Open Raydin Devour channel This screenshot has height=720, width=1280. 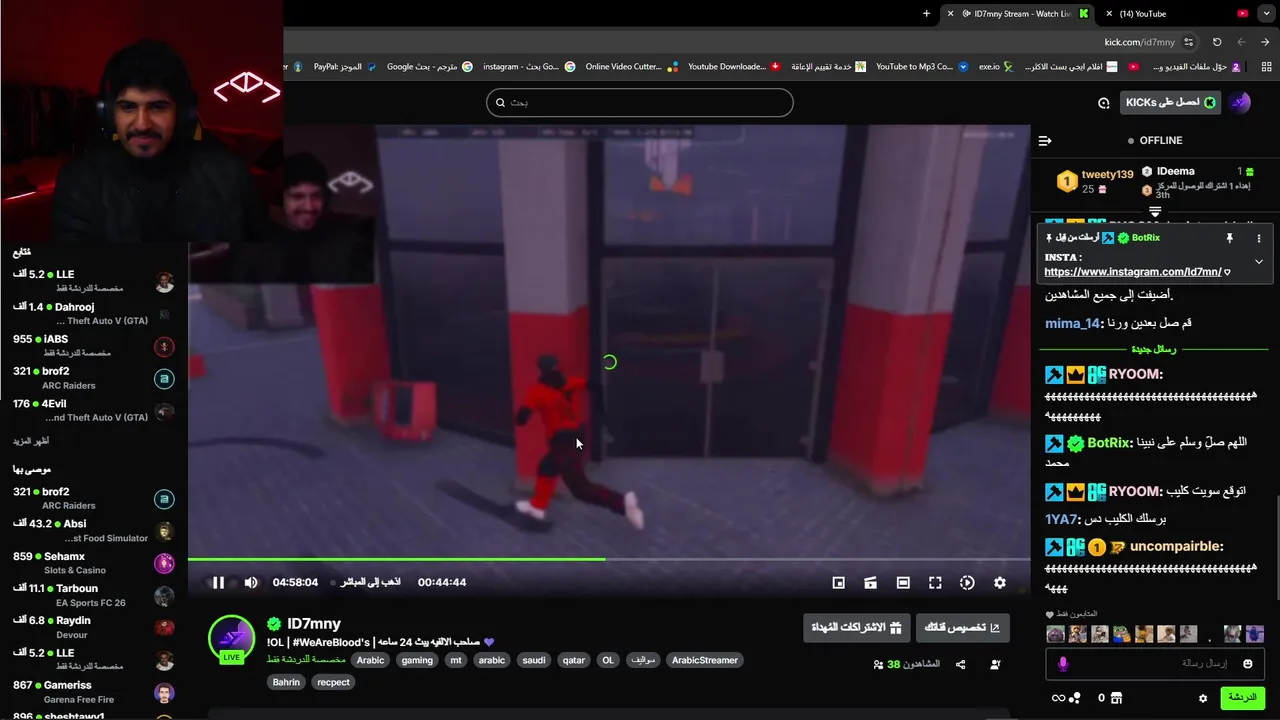coord(94,627)
